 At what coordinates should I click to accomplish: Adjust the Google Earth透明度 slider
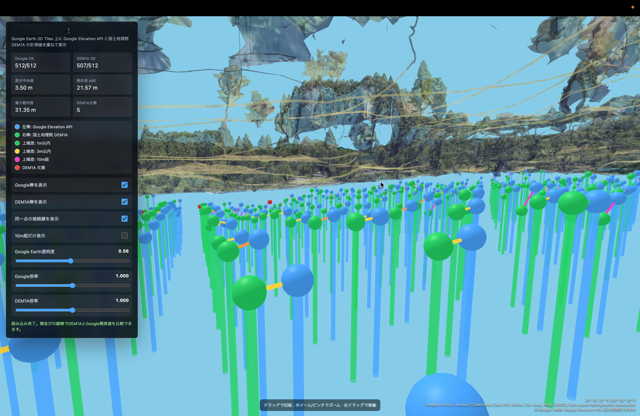coord(72,261)
